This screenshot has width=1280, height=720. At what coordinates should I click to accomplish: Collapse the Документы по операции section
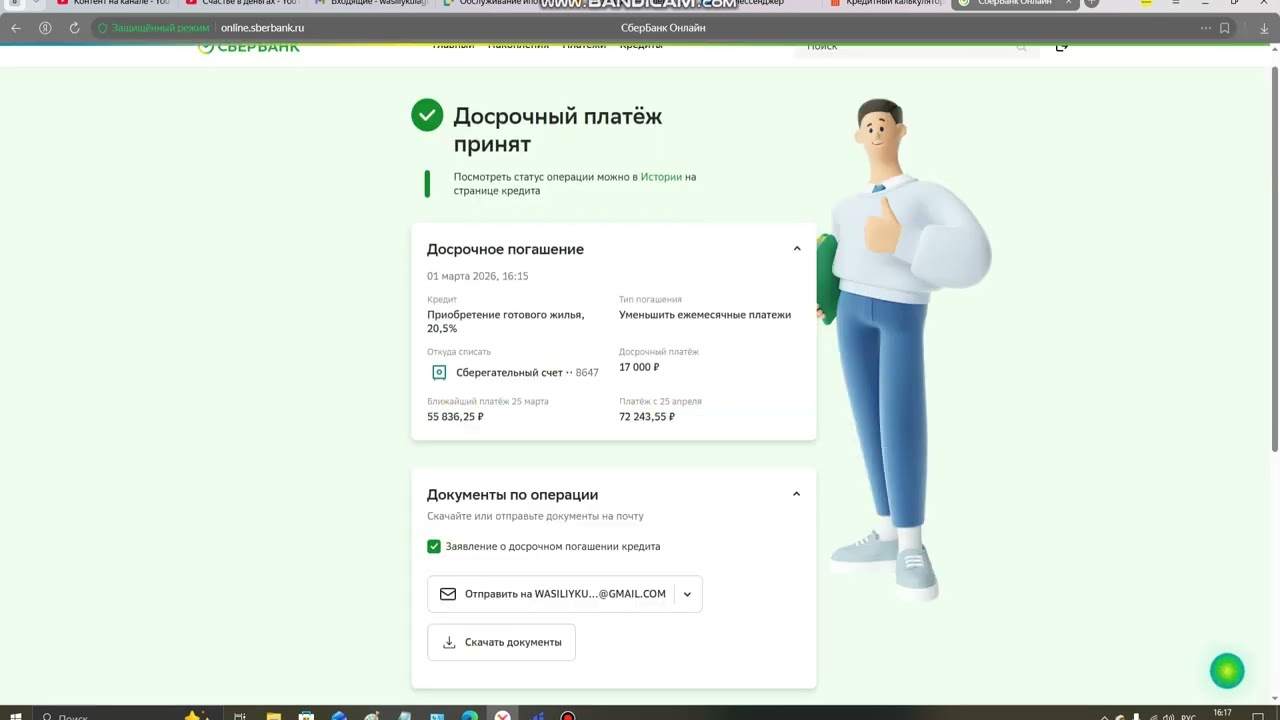click(797, 494)
